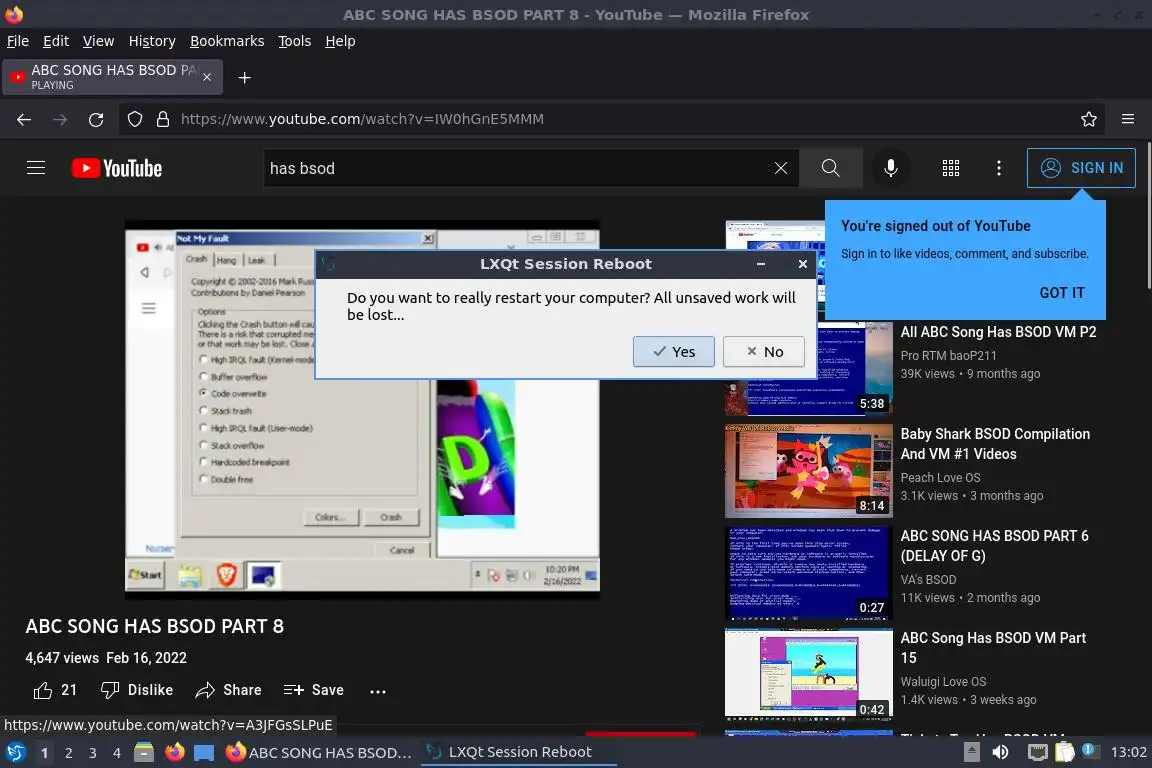Click the network monitor tray icon

click(1037, 752)
